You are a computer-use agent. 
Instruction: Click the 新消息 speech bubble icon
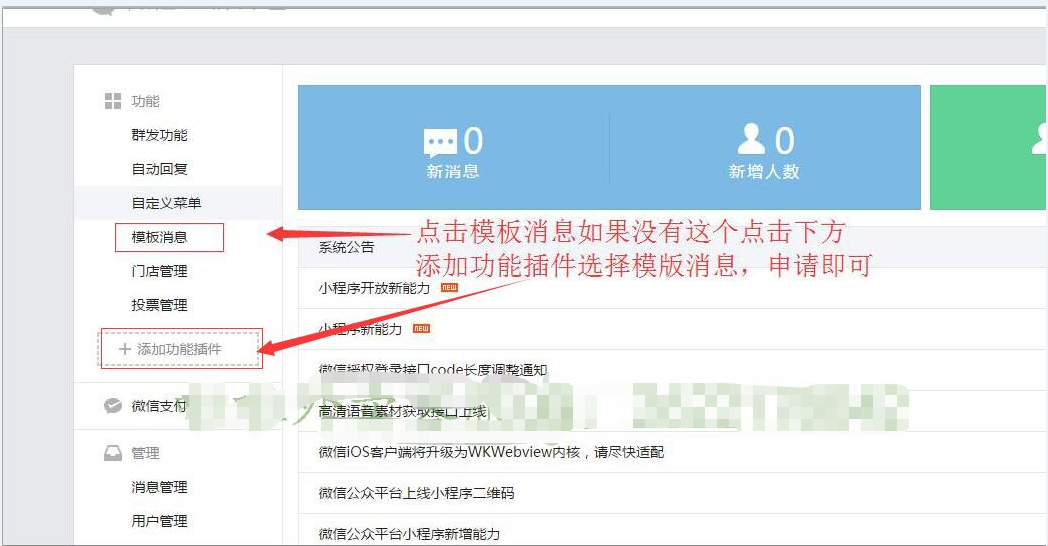click(x=440, y=142)
